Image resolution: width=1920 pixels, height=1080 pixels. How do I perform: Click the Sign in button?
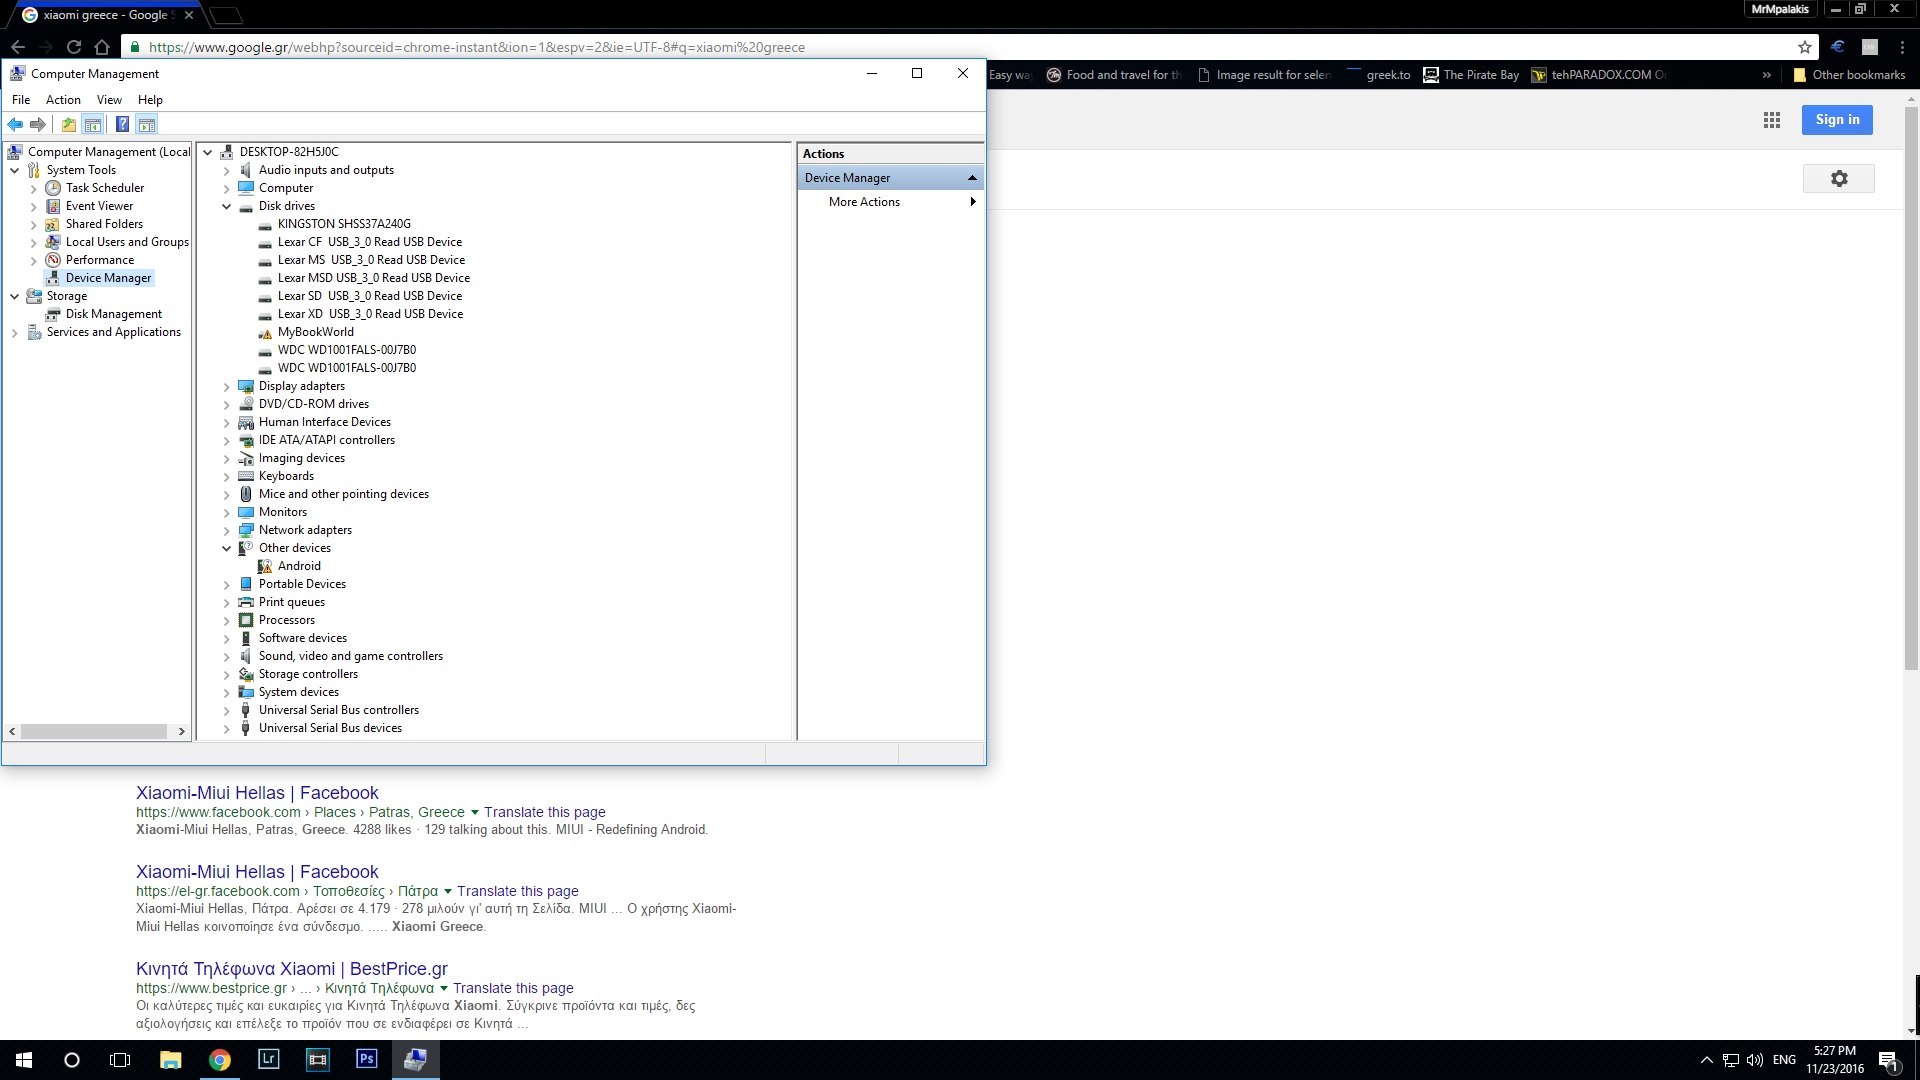[1837, 120]
